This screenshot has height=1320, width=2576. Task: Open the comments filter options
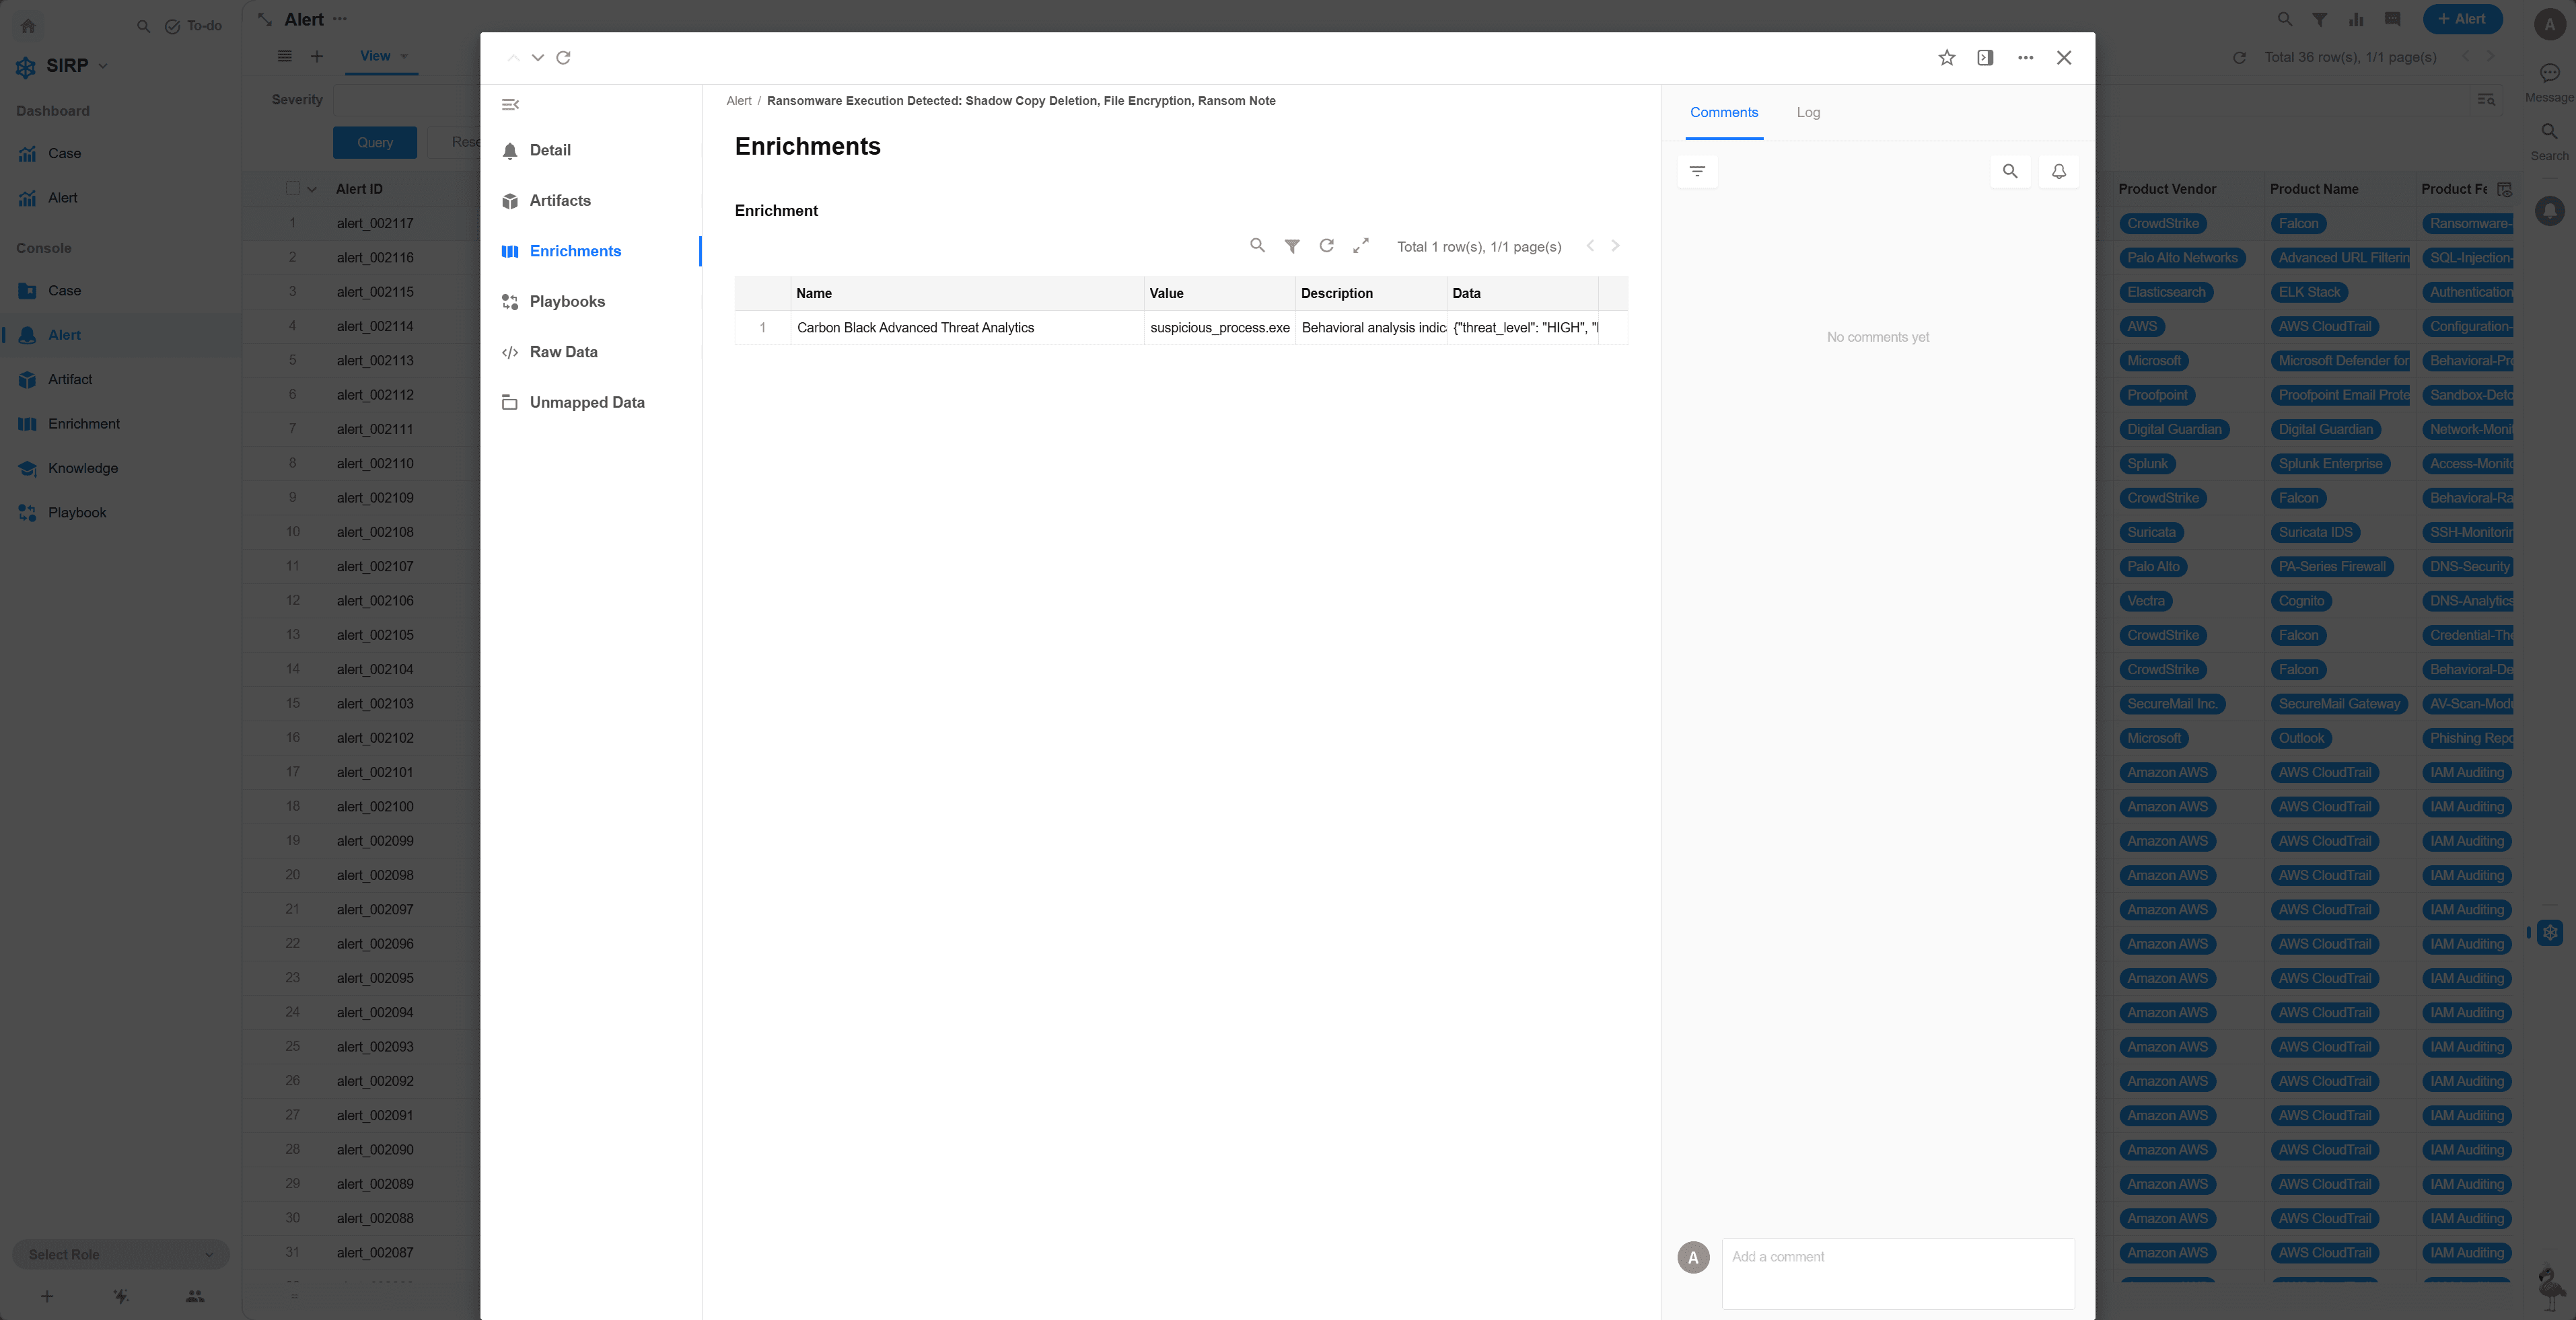pyautogui.click(x=1697, y=172)
